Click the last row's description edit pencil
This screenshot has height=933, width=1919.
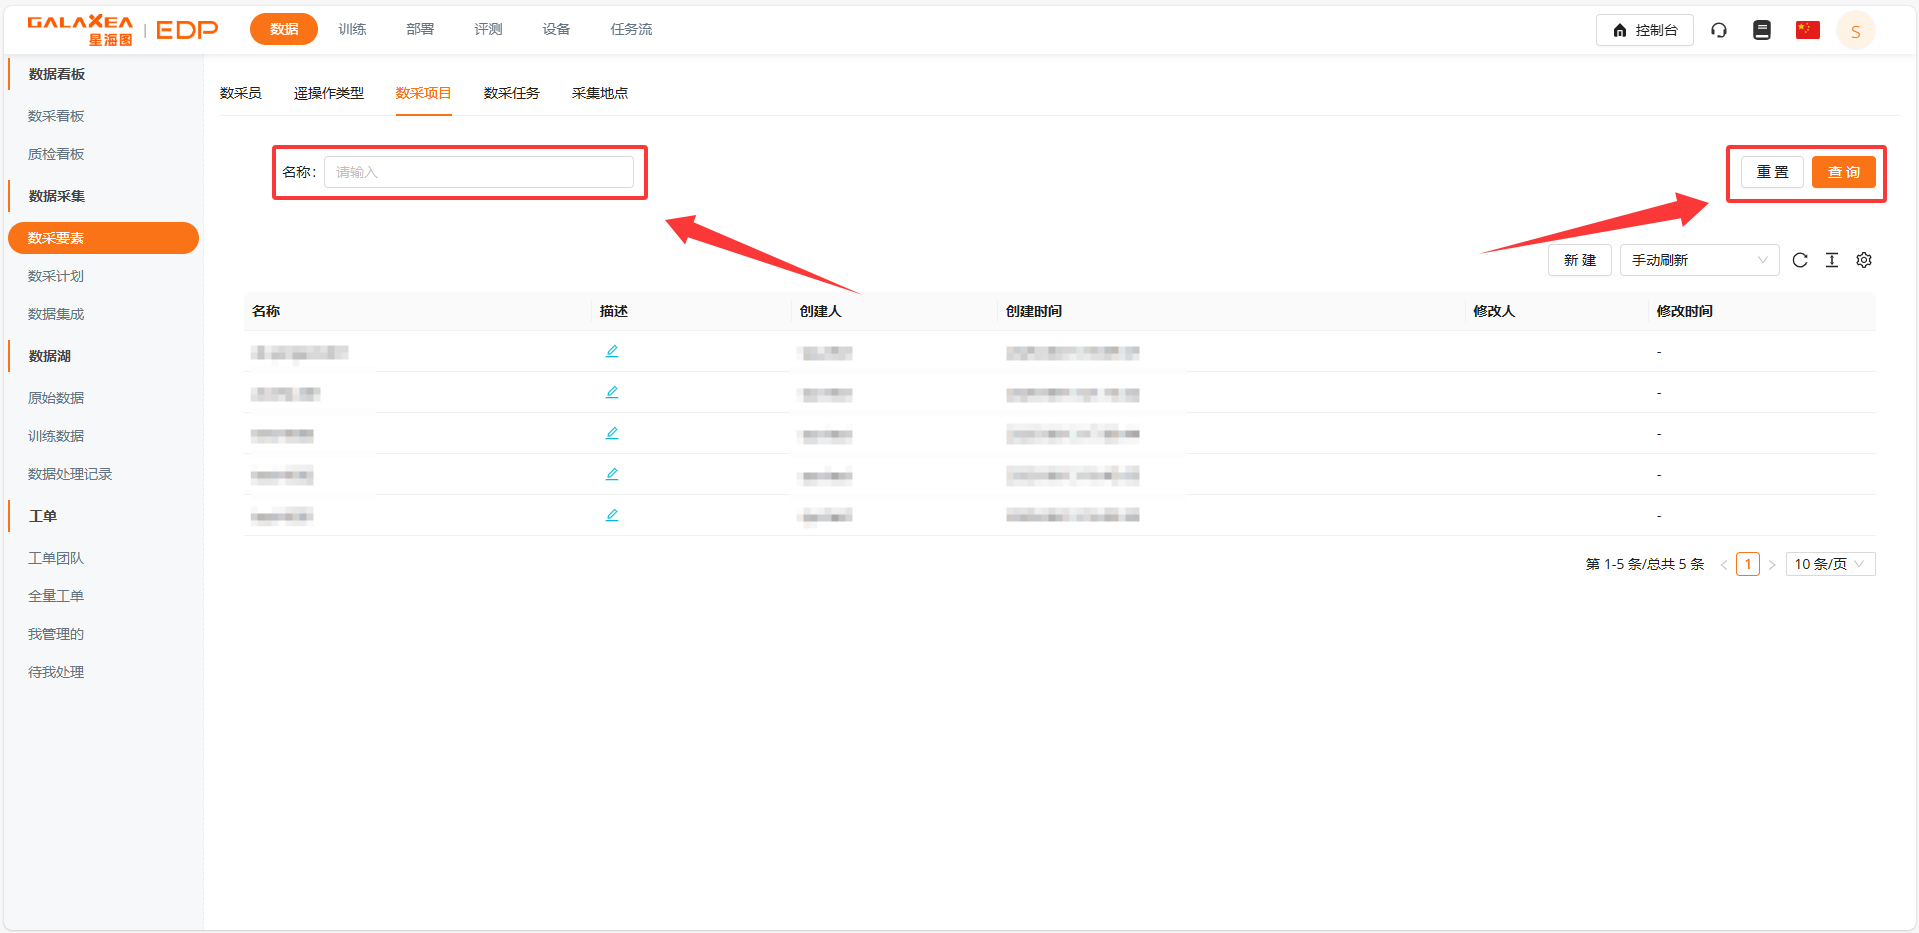[612, 515]
